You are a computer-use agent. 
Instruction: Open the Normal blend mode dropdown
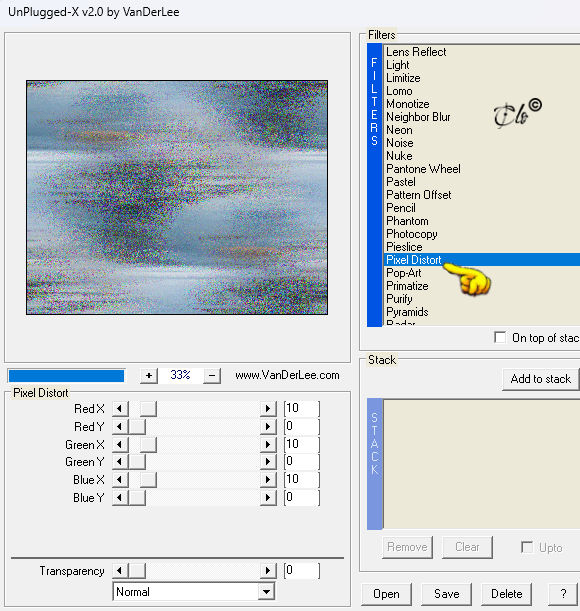[x=266, y=592]
